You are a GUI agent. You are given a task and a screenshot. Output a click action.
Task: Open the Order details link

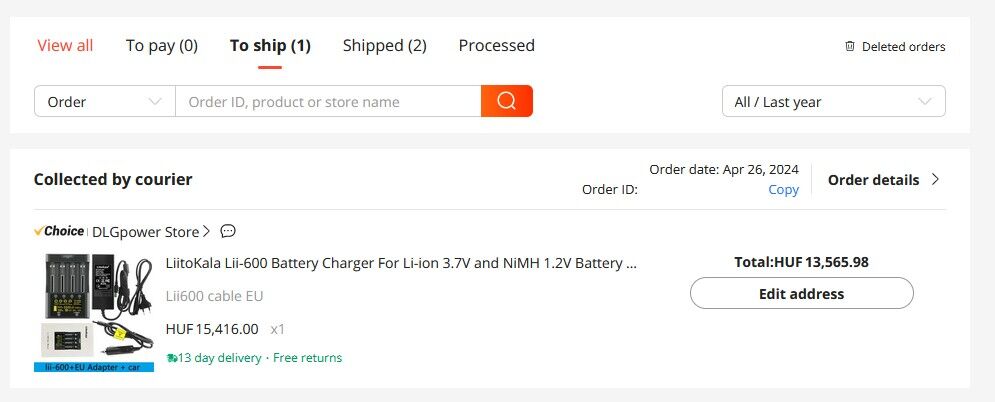click(873, 180)
